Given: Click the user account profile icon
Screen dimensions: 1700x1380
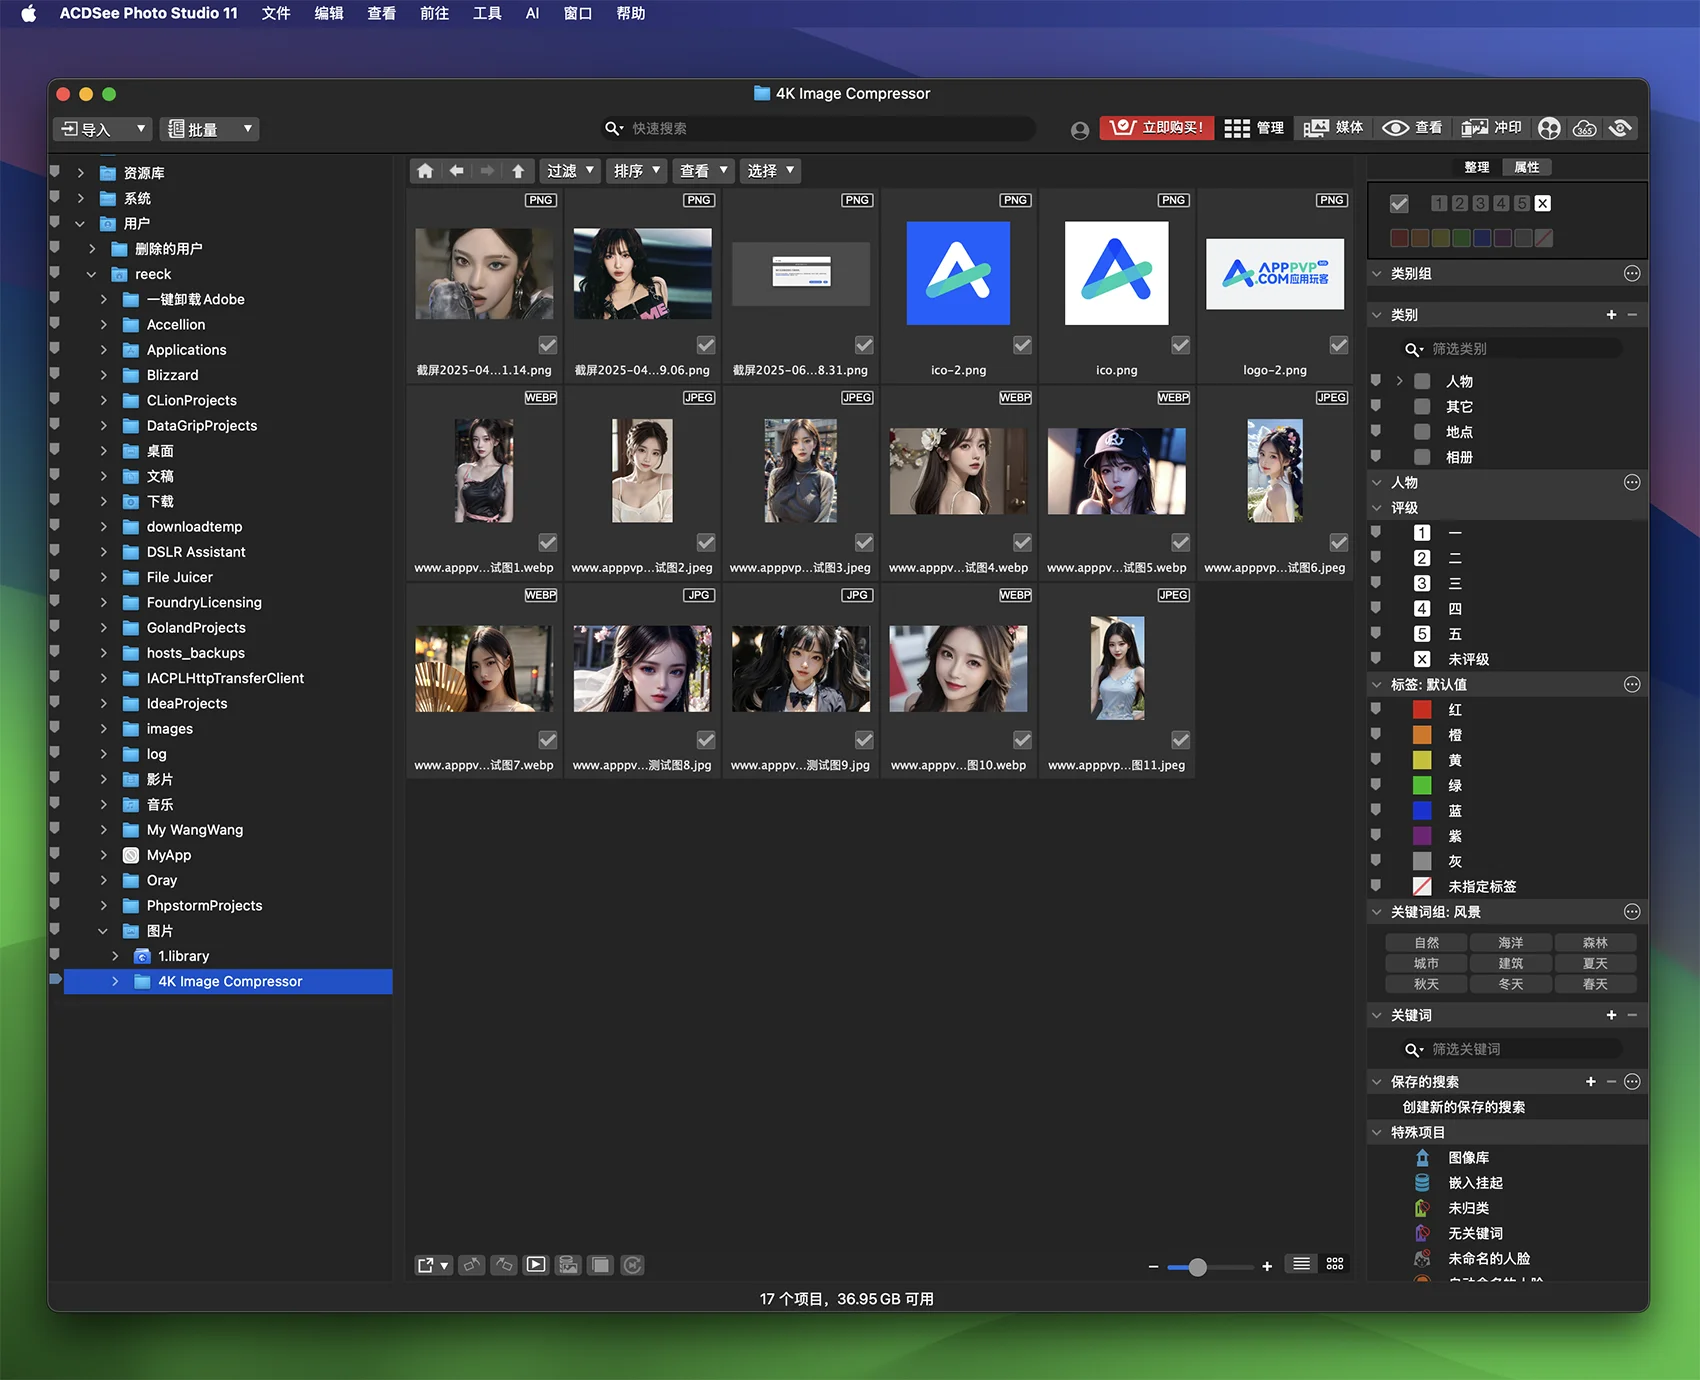Looking at the screenshot, I should pos(1080,130).
